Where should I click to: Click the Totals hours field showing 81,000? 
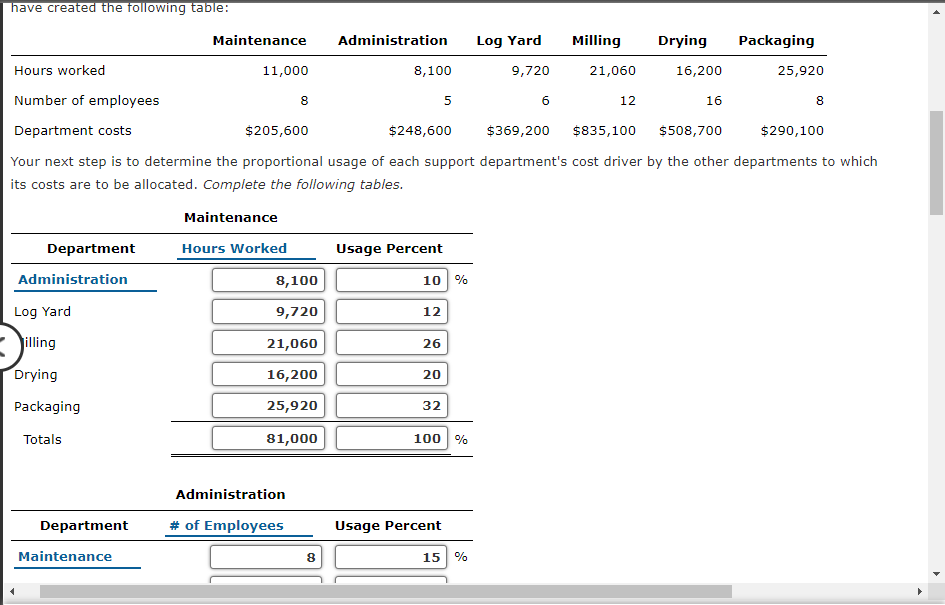[x=268, y=437]
